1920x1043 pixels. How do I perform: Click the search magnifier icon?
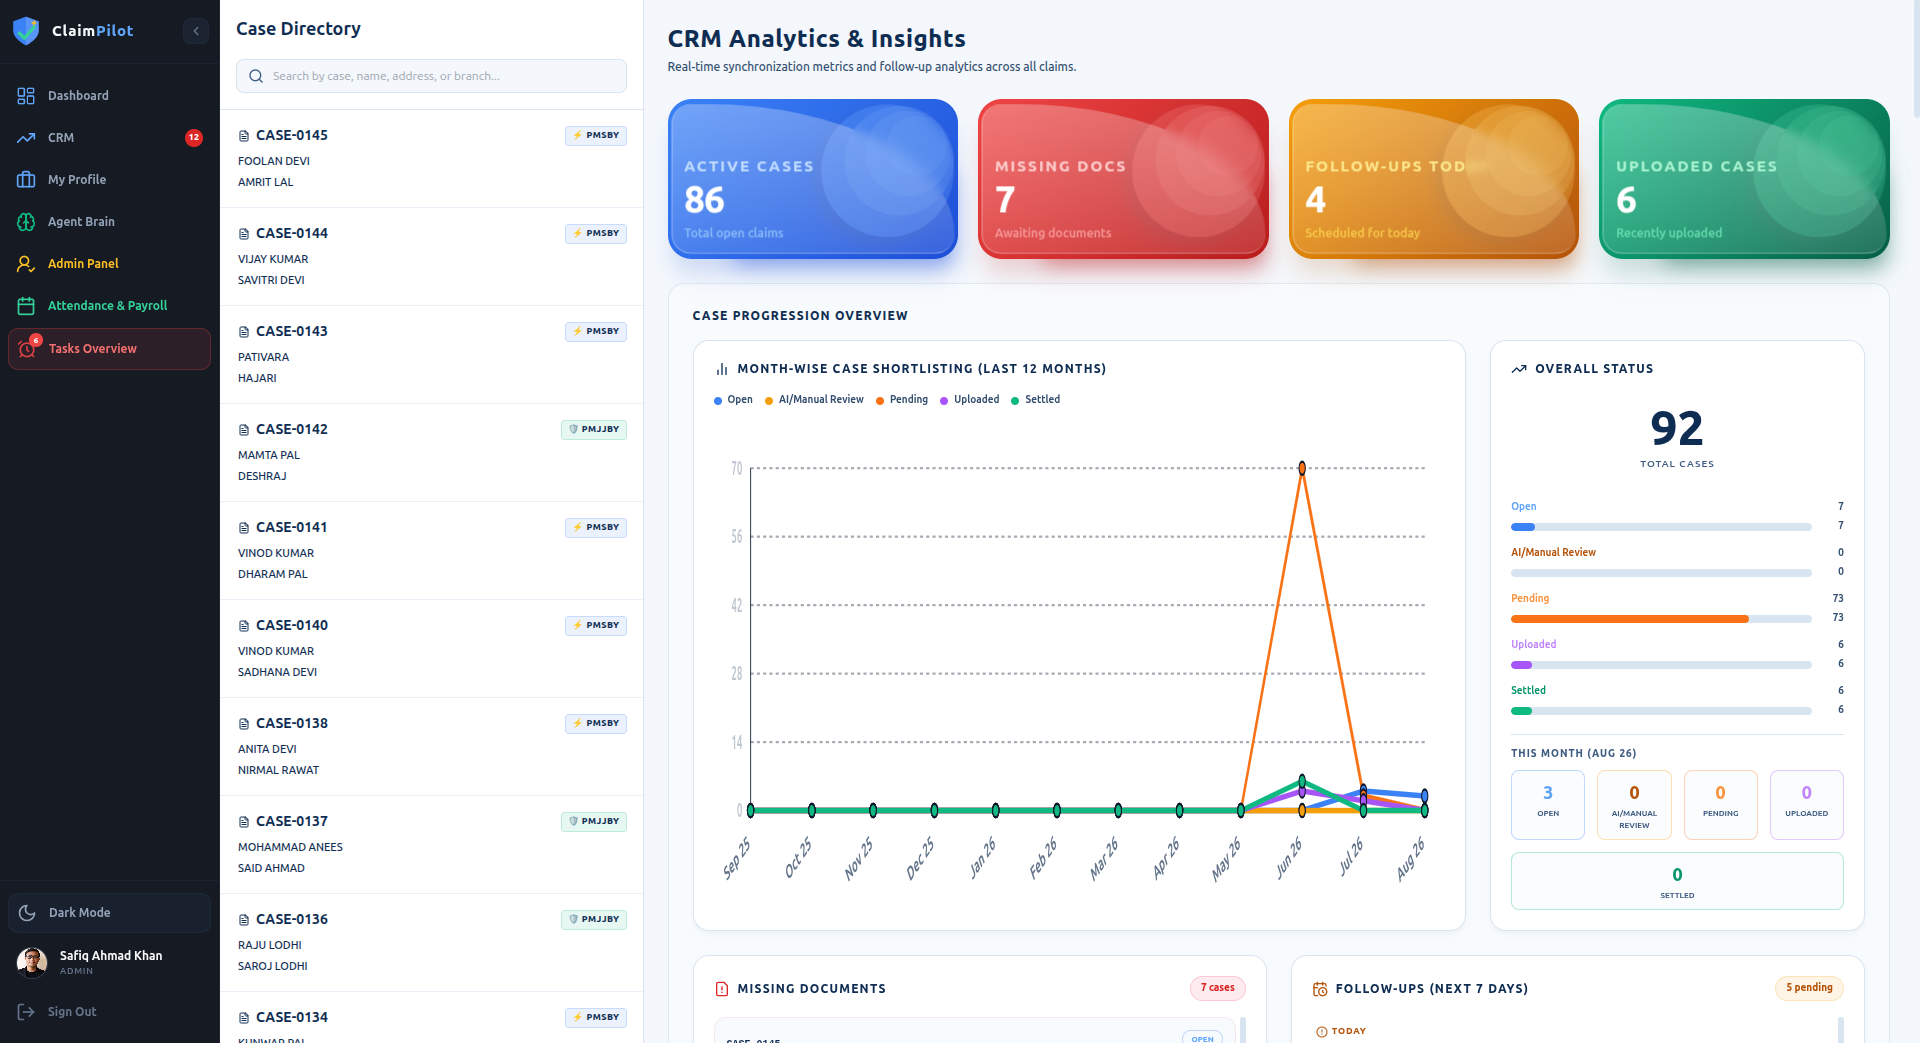pyautogui.click(x=256, y=76)
